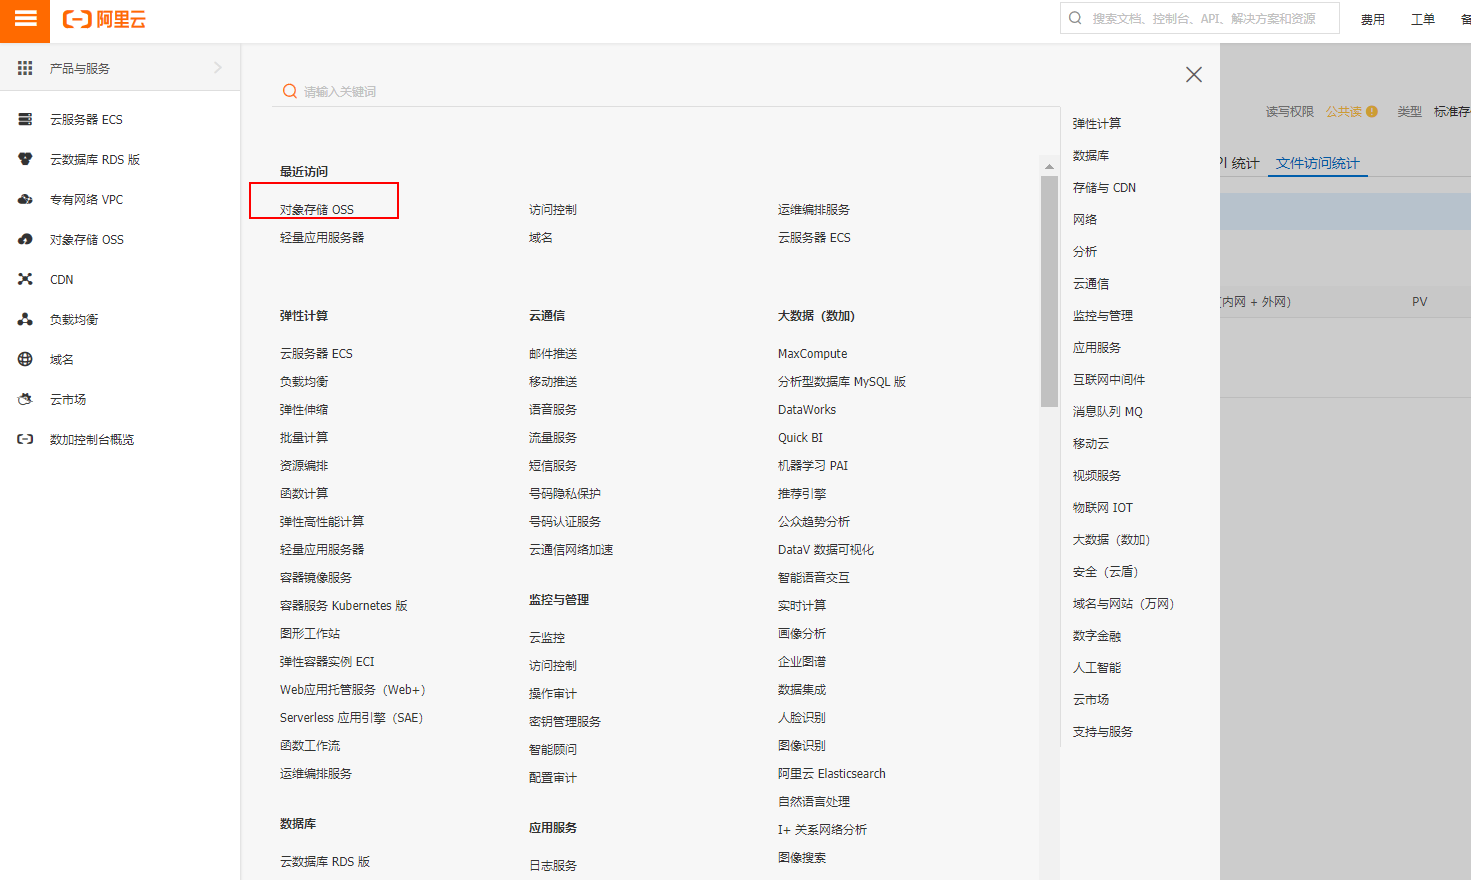Open 邮件推送 product link
1471x880 pixels.
553,353
